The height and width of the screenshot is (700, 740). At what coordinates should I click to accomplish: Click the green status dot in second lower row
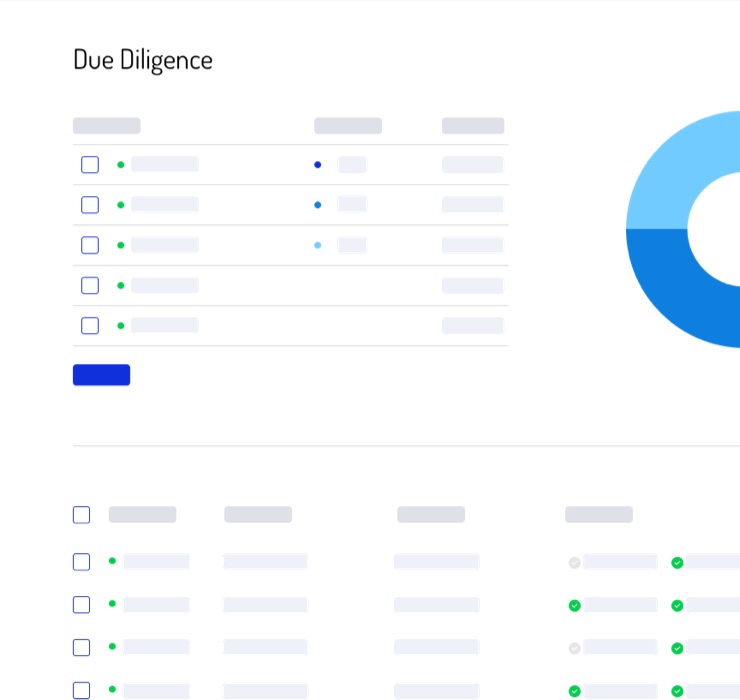coord(112,604)
